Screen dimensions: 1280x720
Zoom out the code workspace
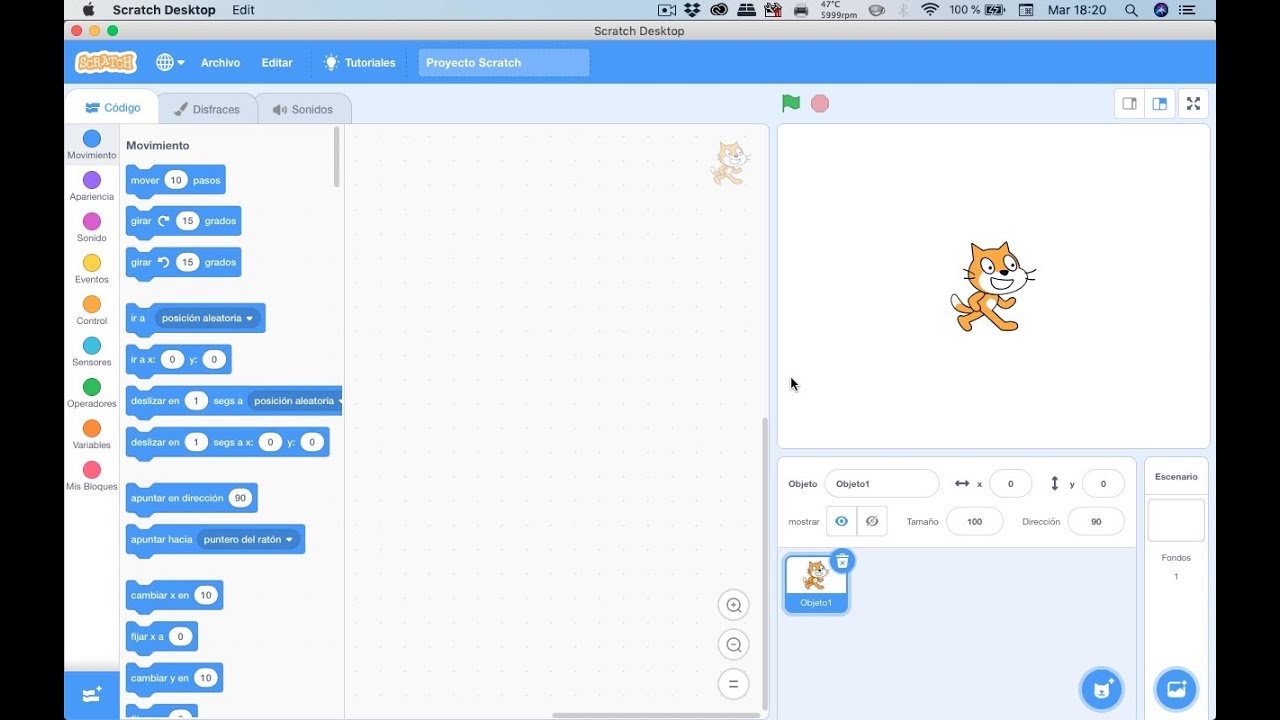click(734, 645)
